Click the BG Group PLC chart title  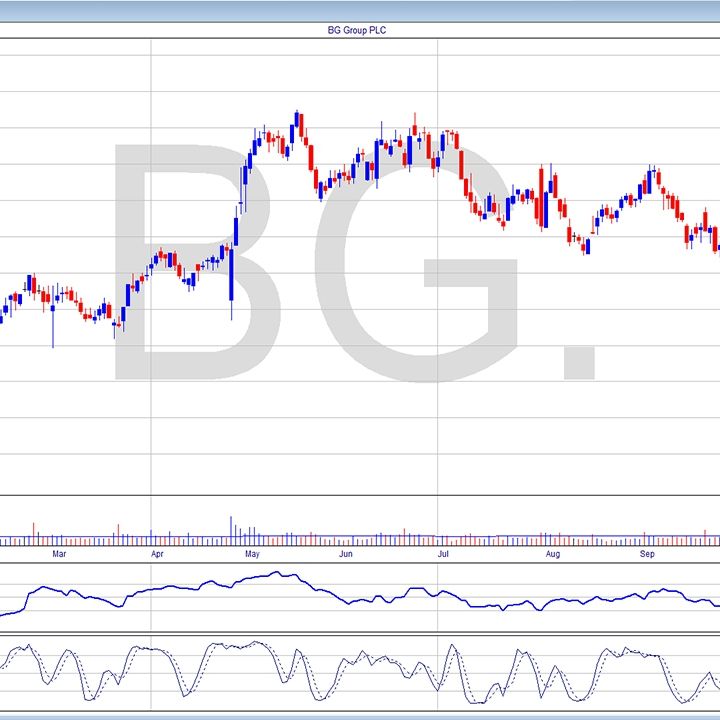pyautogui.click(x=359, y=30)
